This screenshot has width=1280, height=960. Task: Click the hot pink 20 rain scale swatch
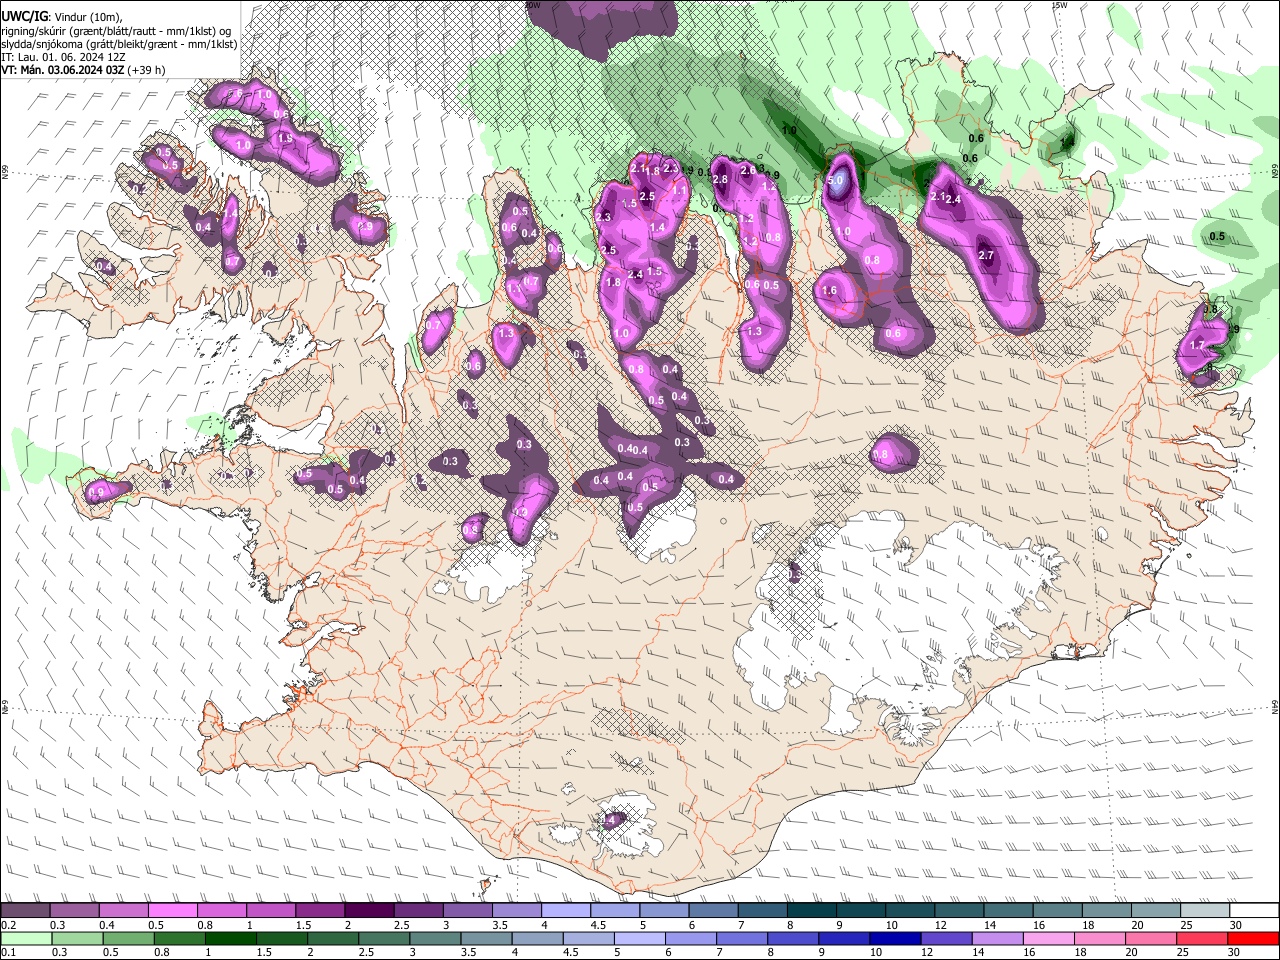(1152, 939)
